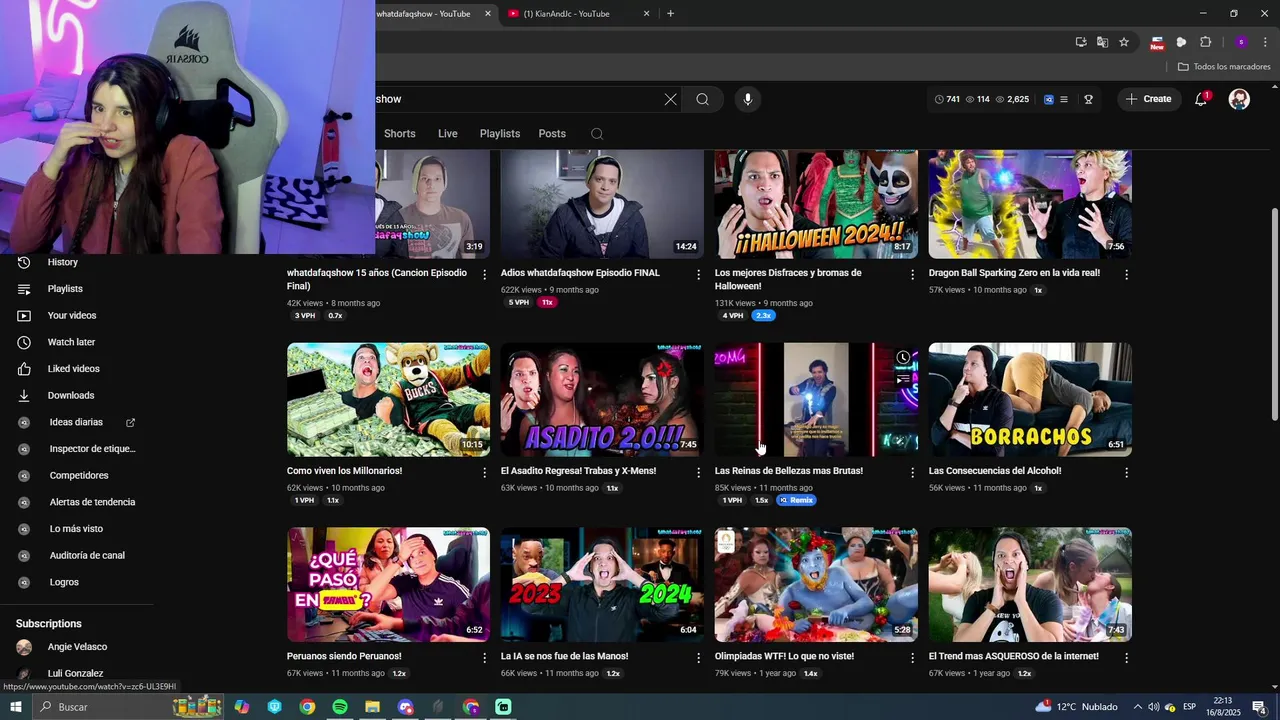Screen dimensions: 1280x720
Task: Click the page vertical scrollbar
Action: point(1274,315)
